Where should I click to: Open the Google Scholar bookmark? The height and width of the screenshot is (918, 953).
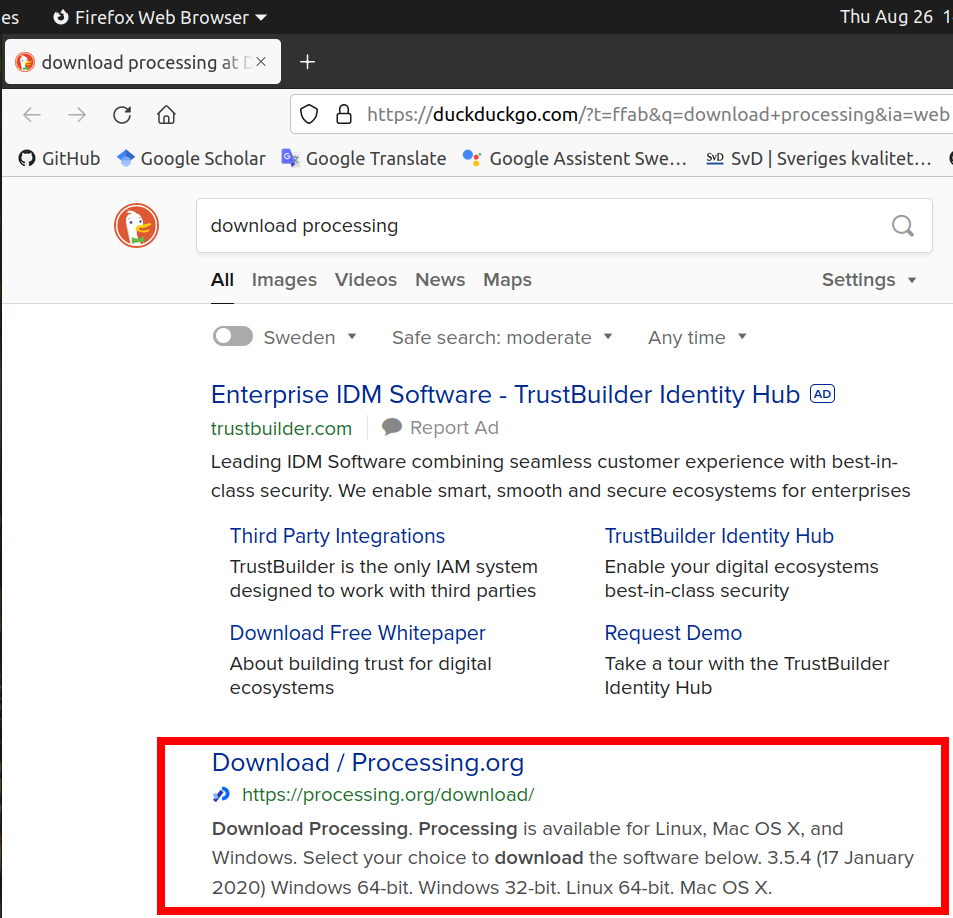(191, 159)
